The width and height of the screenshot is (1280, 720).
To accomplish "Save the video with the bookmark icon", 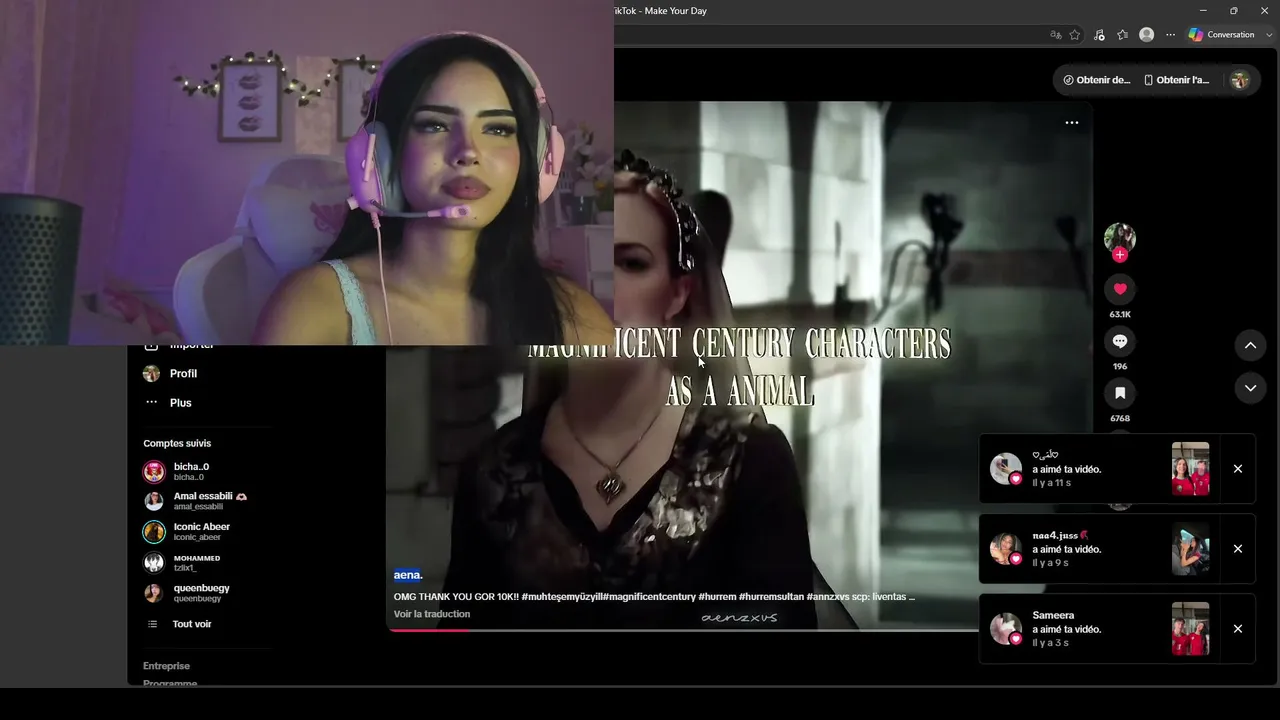I will [x=1120, y=393].
